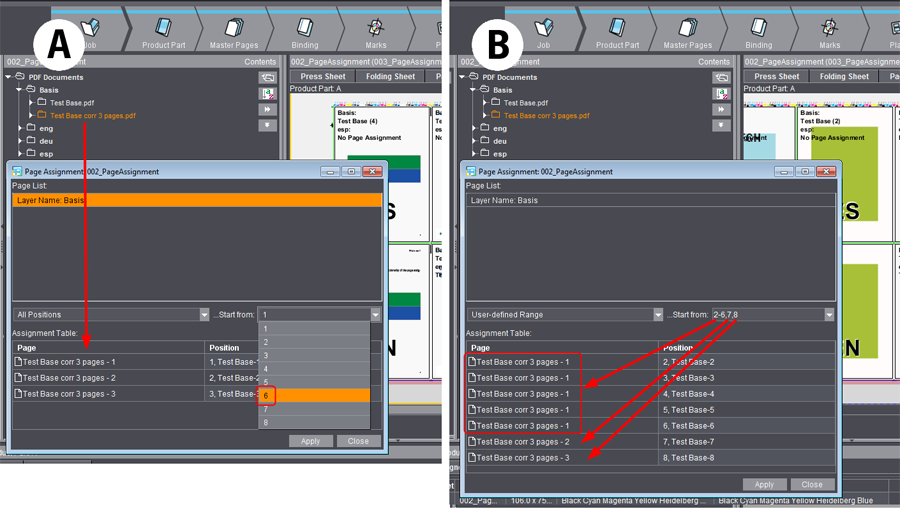Click Close in panel B's Page Assignment dialog

tap(812, 484)
